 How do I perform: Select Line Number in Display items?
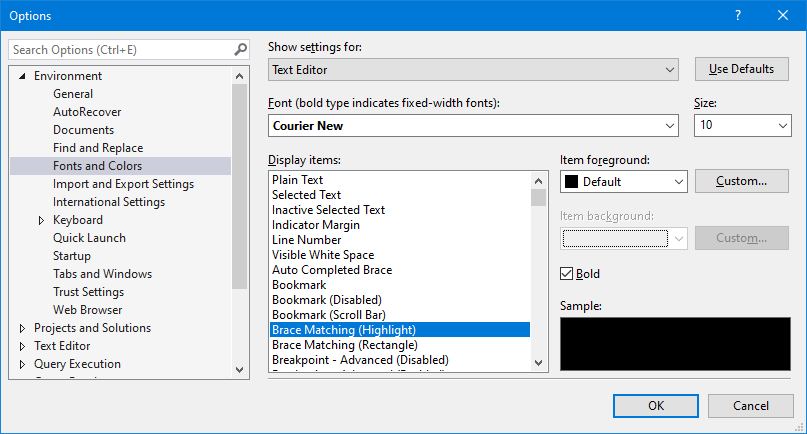[x=306, y=240]
